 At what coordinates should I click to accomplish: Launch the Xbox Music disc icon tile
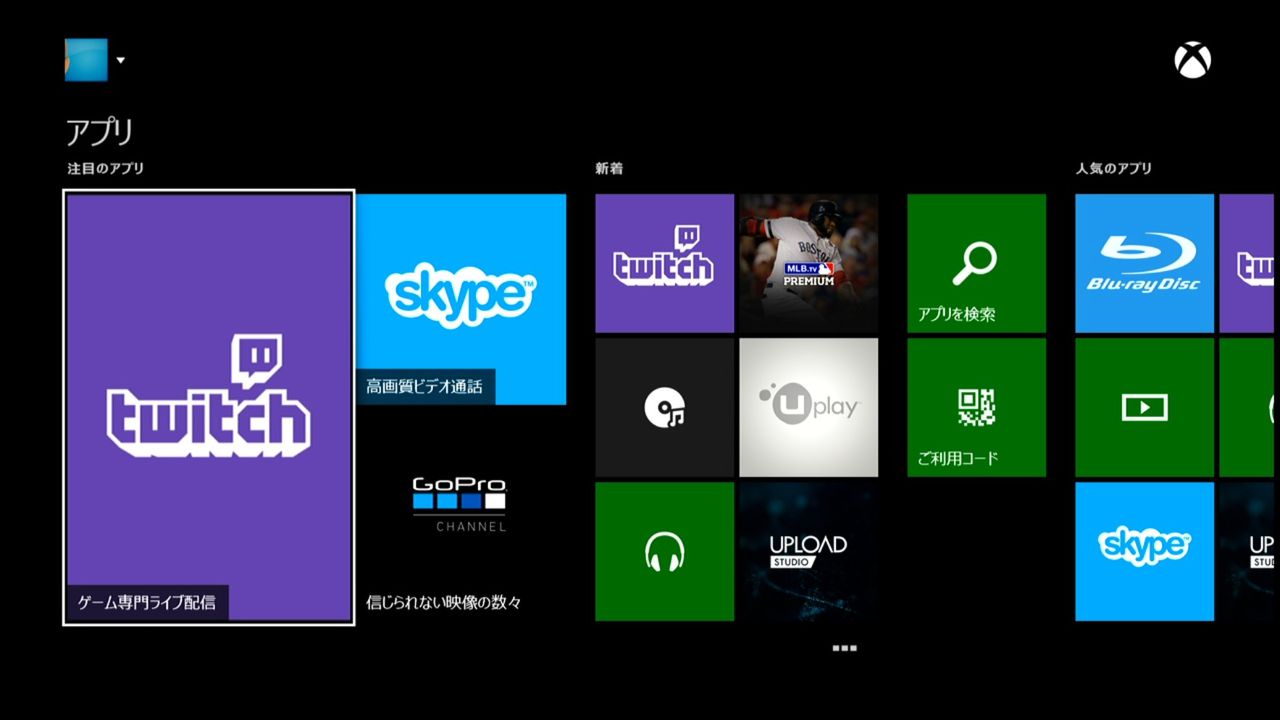(664, 406)
